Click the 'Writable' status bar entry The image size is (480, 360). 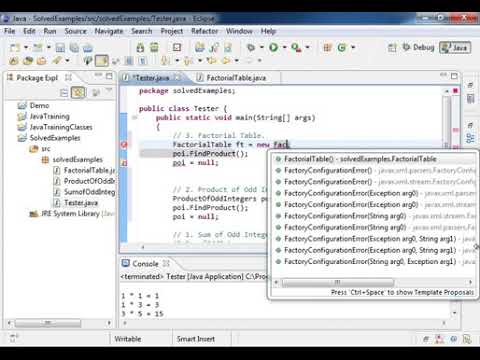pos(128,339)
